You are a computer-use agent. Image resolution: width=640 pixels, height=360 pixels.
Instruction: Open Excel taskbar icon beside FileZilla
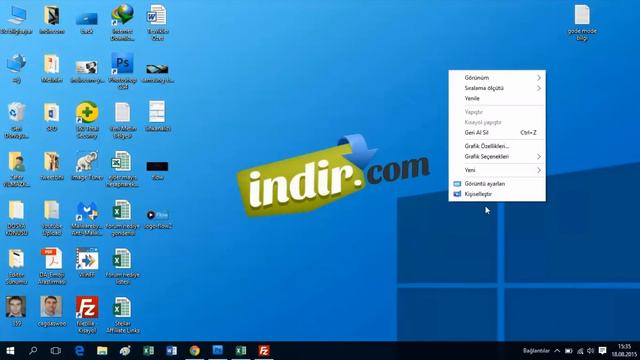pyautogui.click(x=241, y=351)
